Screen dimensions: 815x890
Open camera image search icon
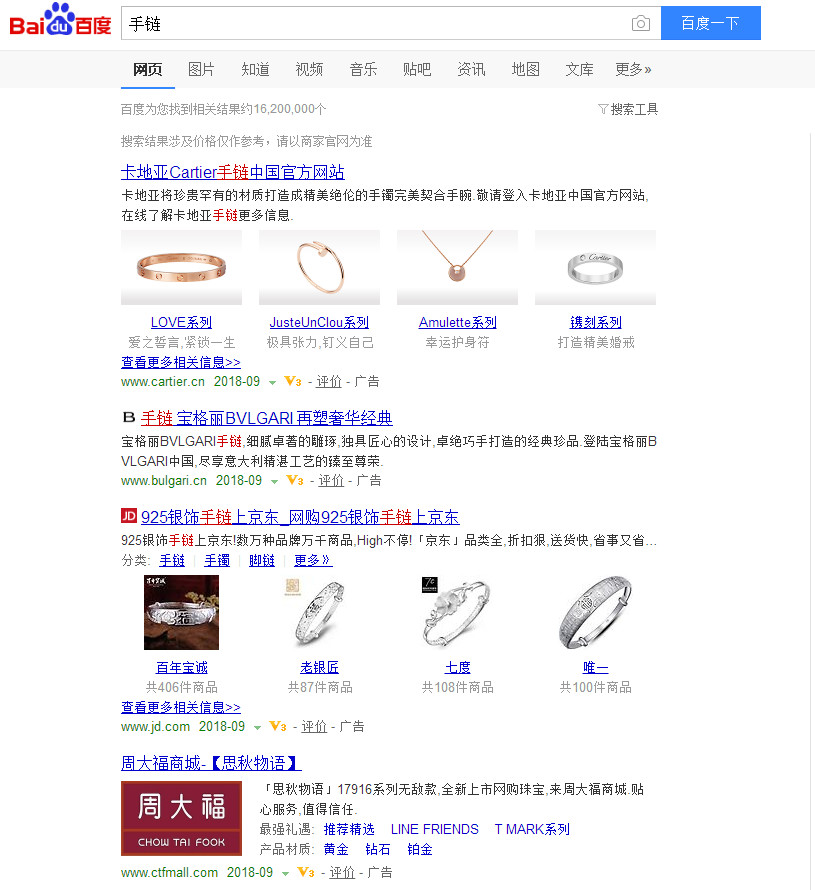tap(641, 23)
